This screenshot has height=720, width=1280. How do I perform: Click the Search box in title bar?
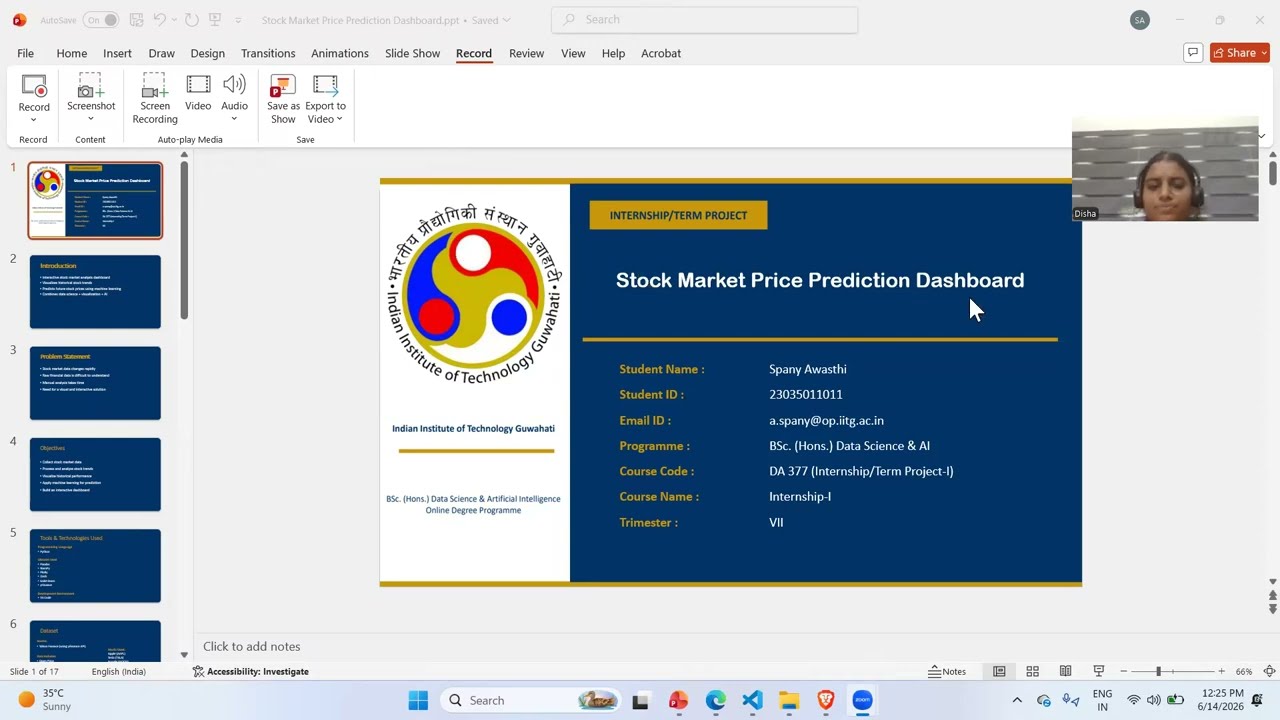pos(704,19)
